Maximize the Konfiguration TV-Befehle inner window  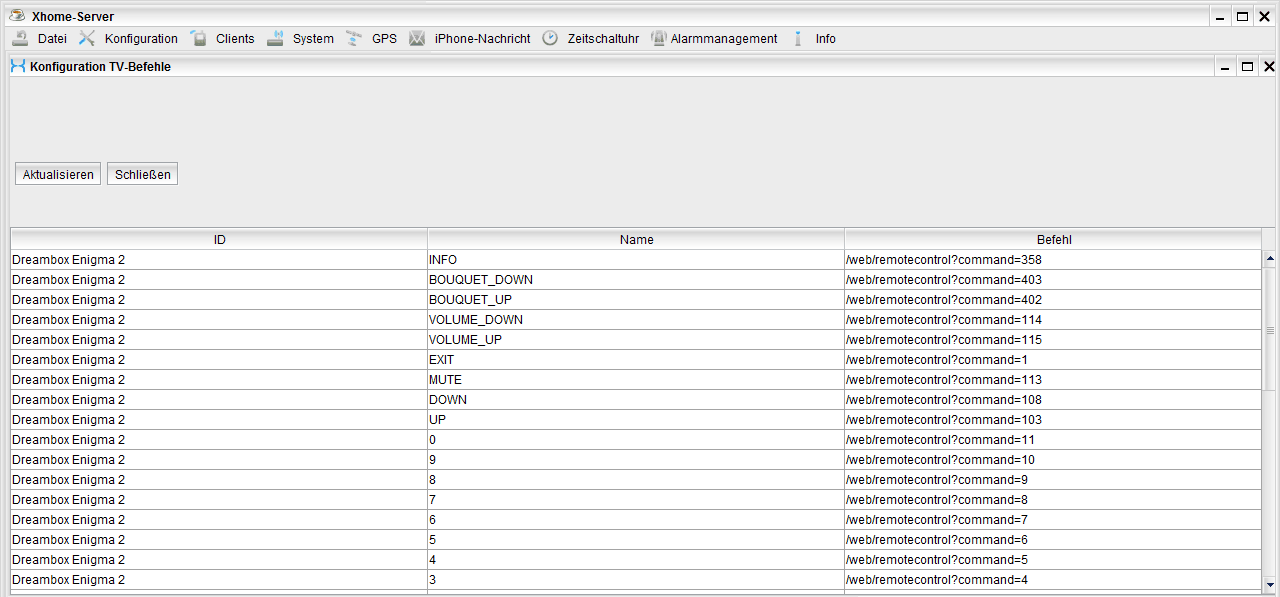tap(1246, 67)
